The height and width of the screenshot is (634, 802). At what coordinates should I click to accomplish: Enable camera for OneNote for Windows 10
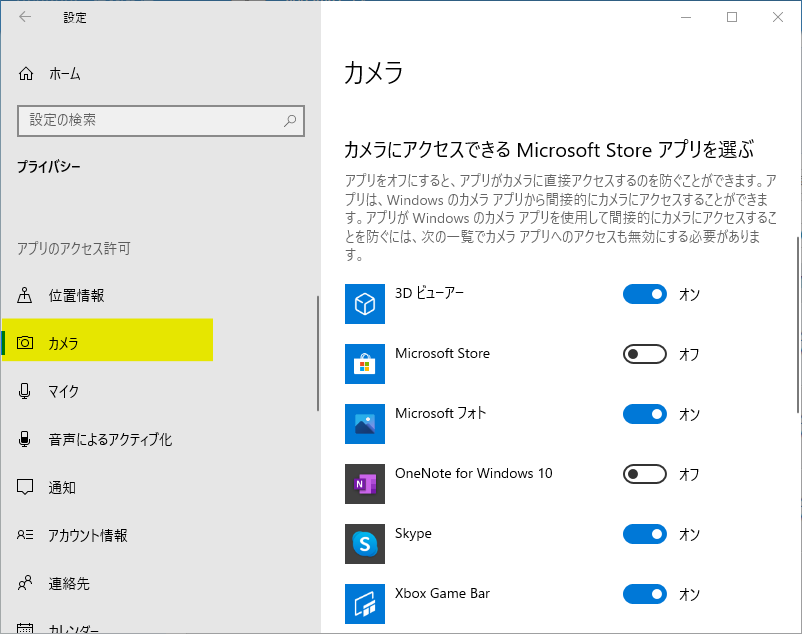point(644,474)
